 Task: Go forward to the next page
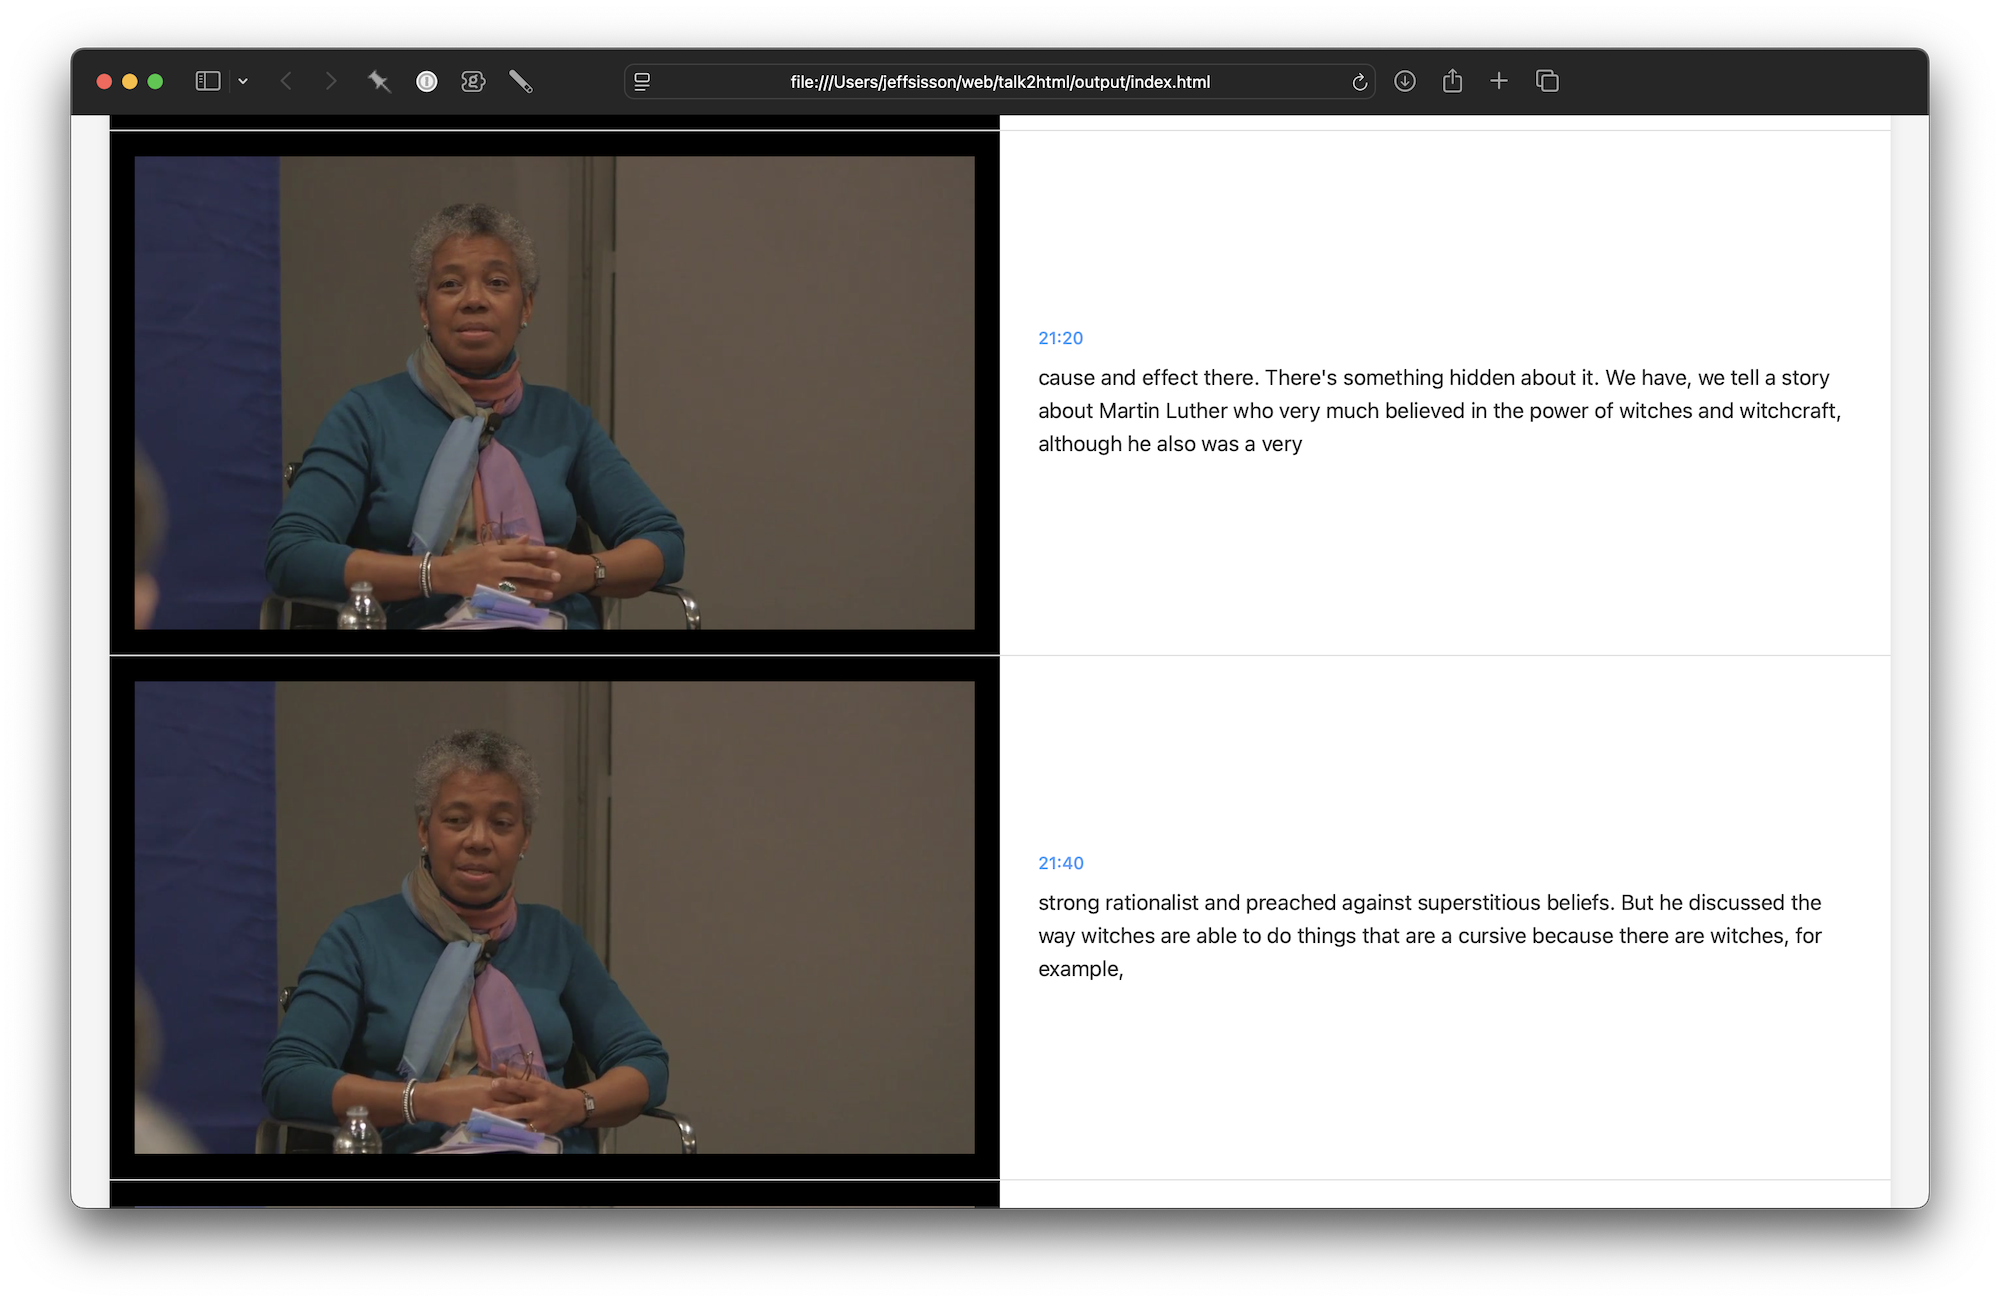point(331,82)
